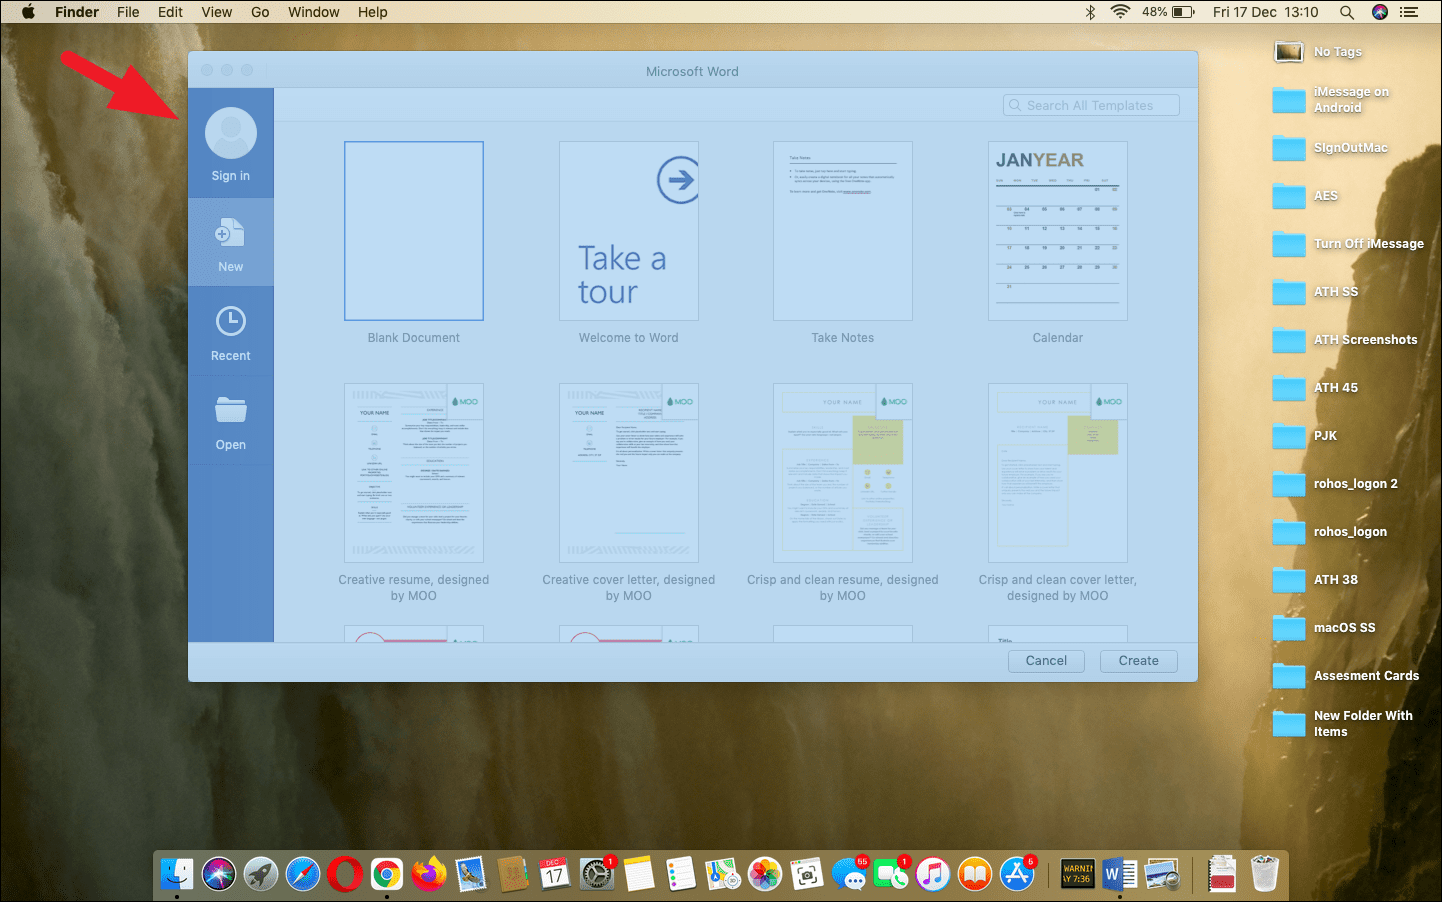1442x902 pixels.
Task: Open Firefox from the Dock
Action: [429, 875]
